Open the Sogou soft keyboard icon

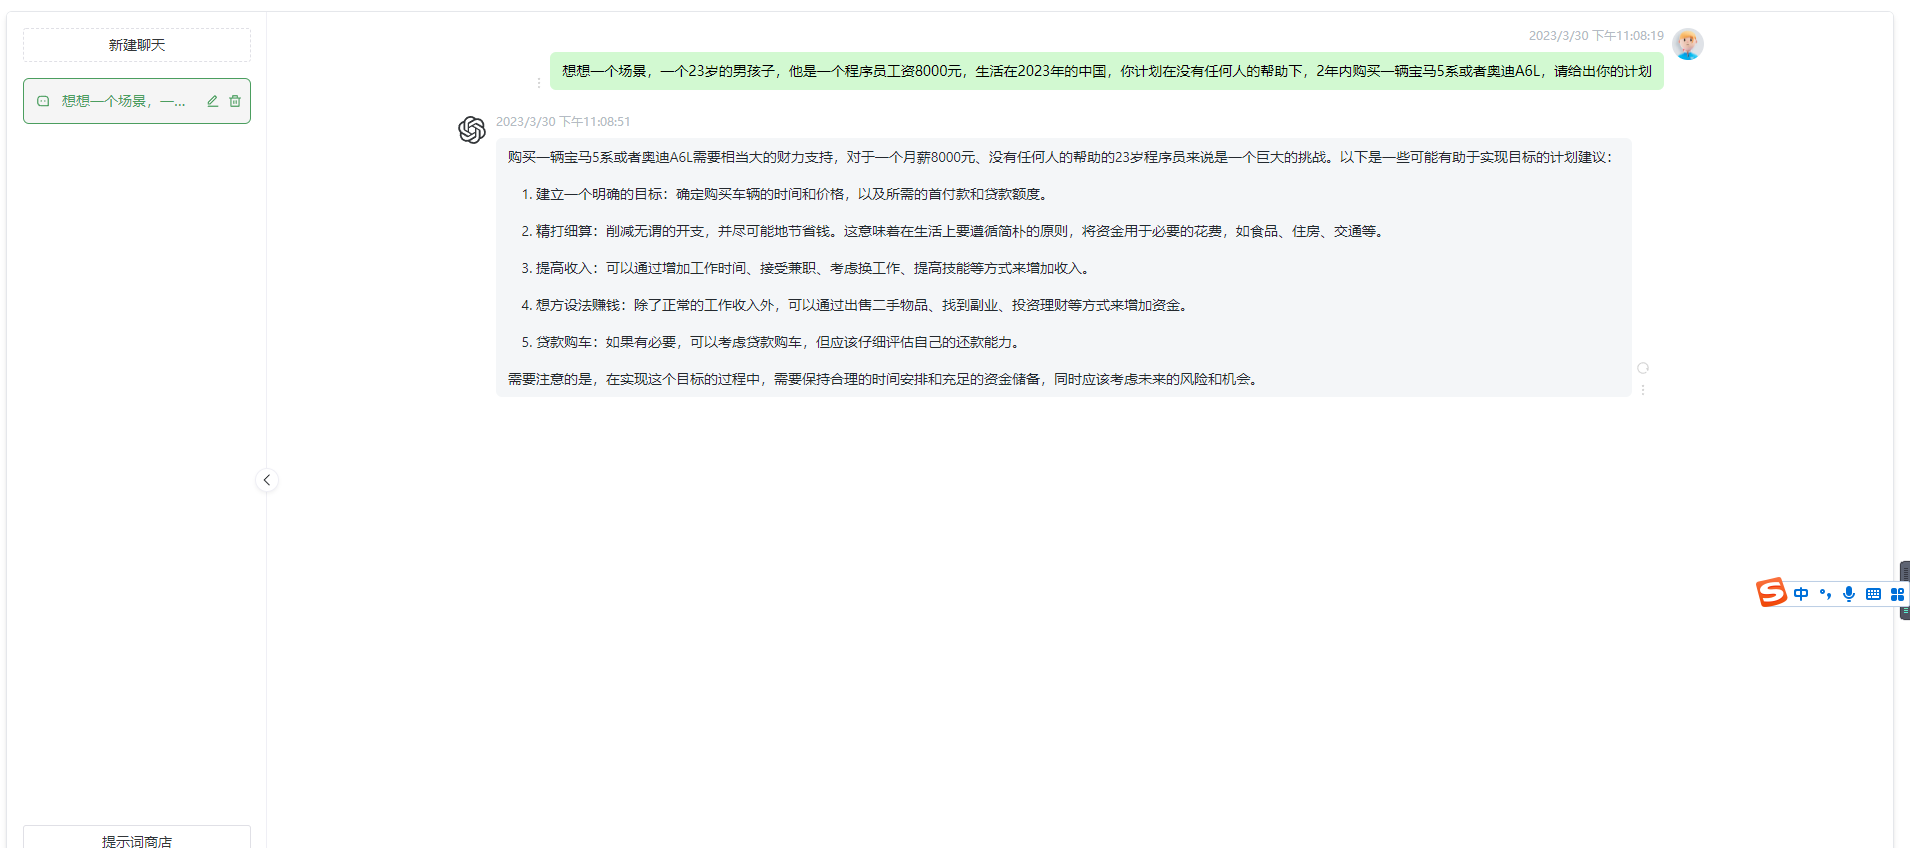coord(1873,594)
